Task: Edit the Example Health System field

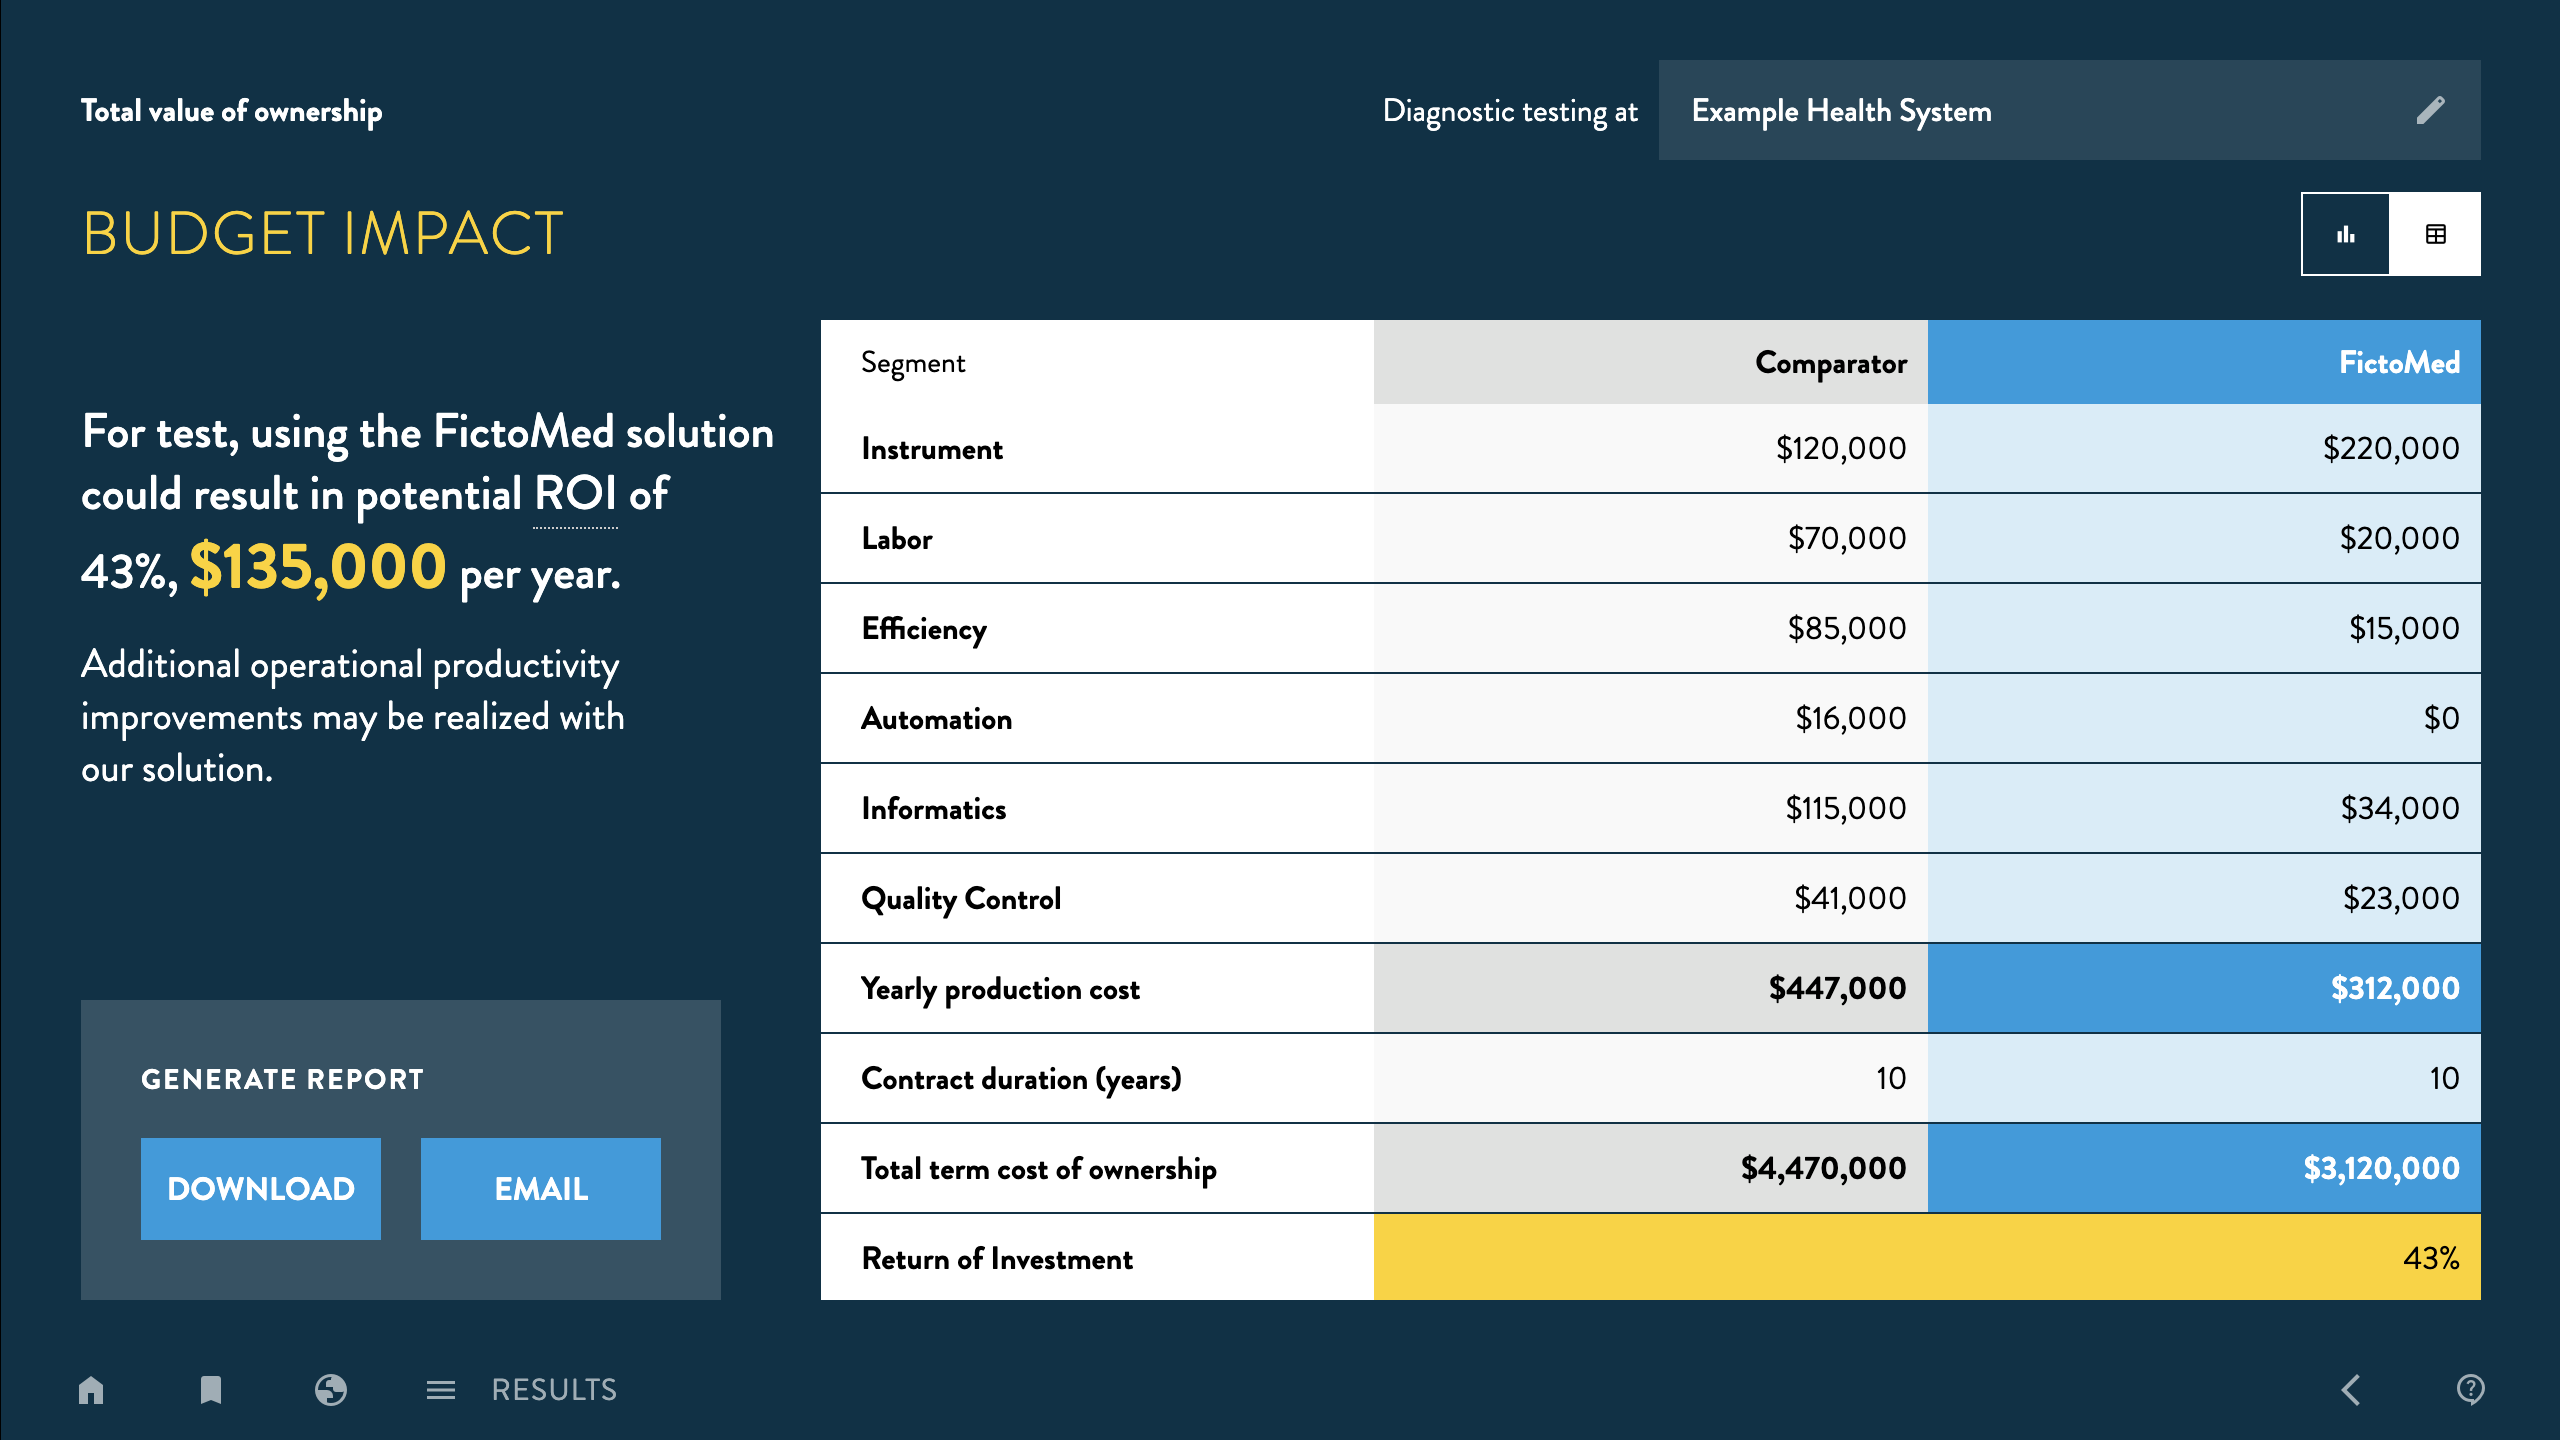Action: pos(1841,111)
